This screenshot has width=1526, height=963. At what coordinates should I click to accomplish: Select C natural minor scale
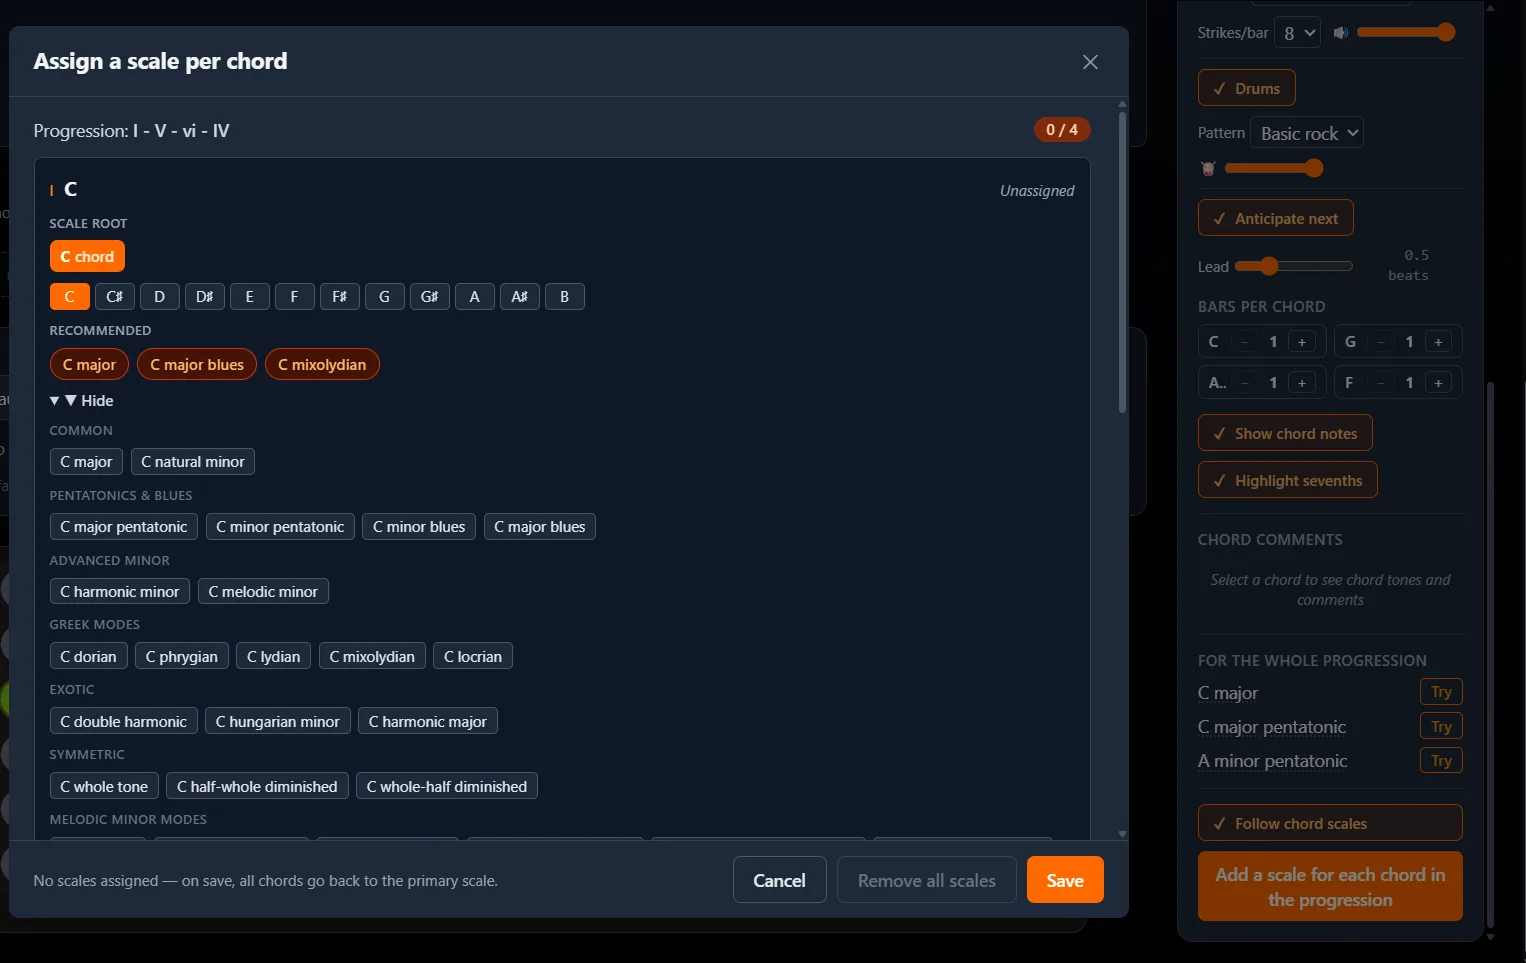(x=193, y=461)
